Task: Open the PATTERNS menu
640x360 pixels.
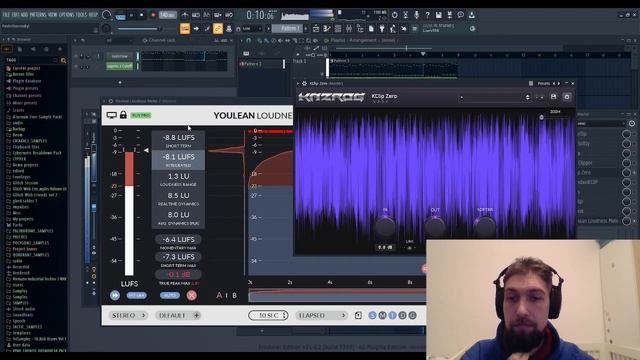Action: pos(38,15)
